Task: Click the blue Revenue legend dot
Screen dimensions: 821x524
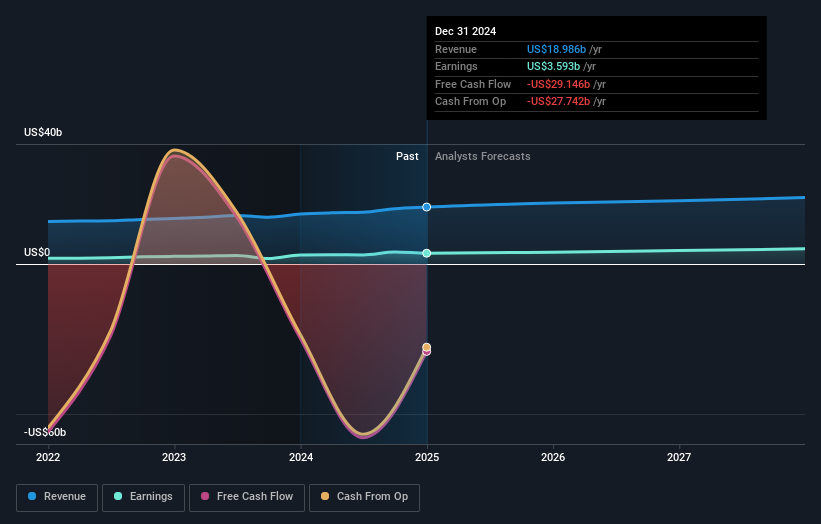Action: 32,496
